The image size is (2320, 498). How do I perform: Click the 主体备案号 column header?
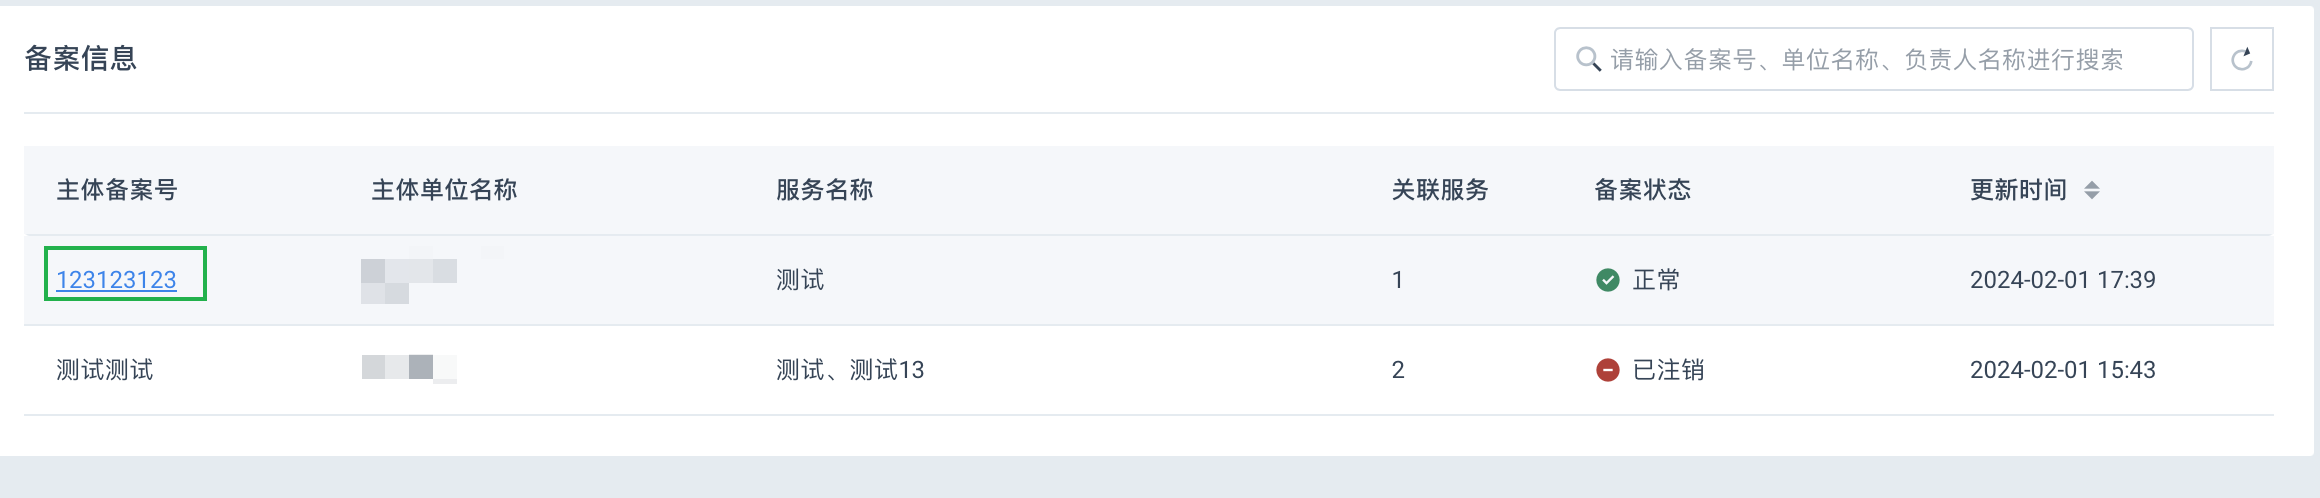(117, 190)
